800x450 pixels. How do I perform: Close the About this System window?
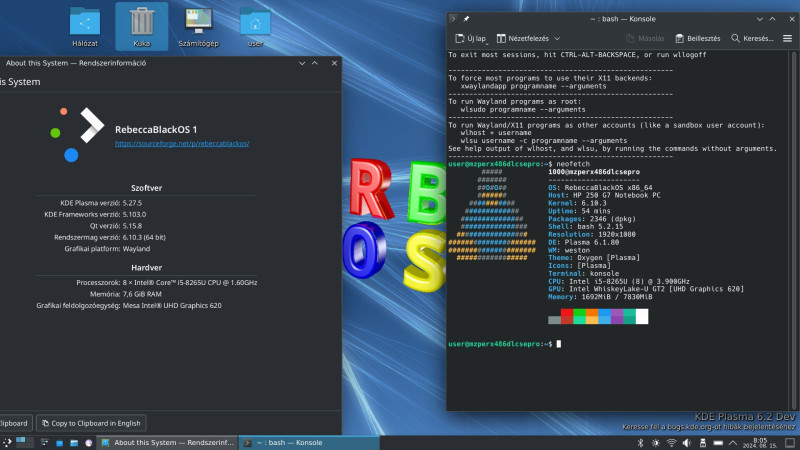pyautogui.click(x=334, y=63)
